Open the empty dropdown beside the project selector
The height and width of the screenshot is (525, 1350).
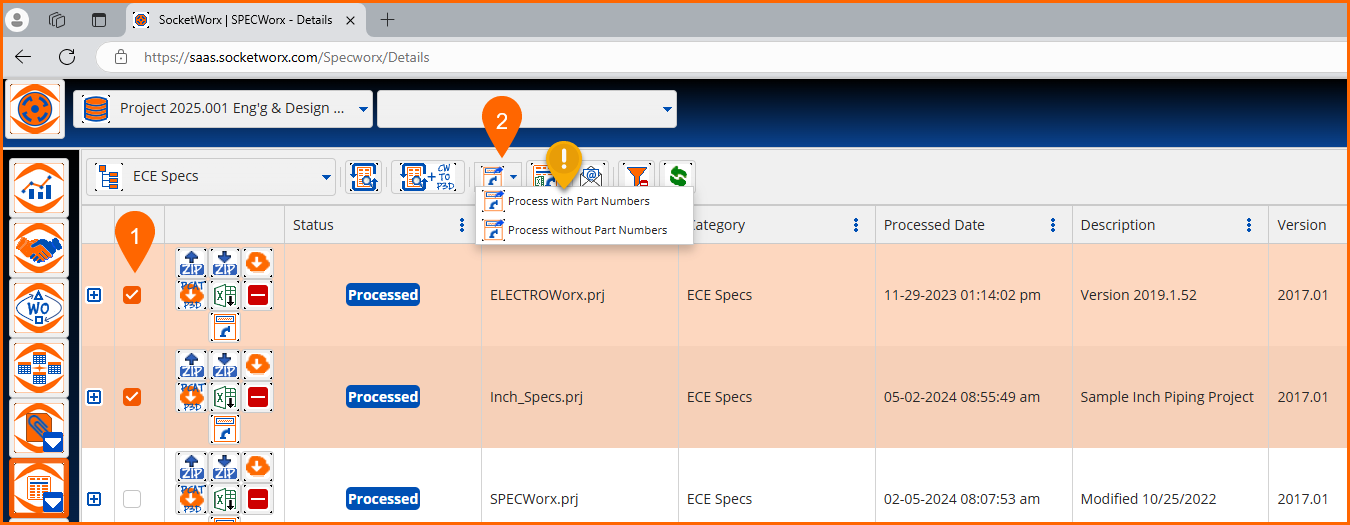[527, 109]
